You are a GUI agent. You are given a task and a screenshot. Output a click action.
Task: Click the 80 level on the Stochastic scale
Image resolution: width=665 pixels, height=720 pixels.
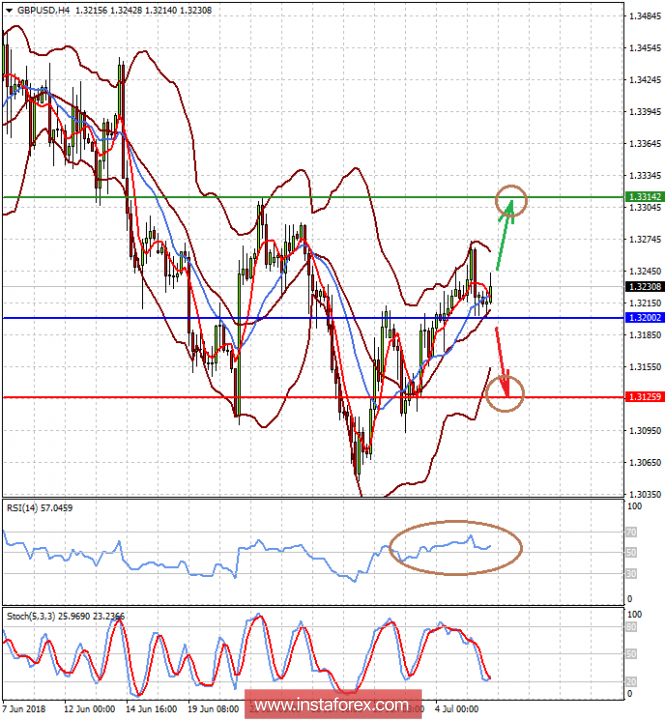click(x=631, y=628)
